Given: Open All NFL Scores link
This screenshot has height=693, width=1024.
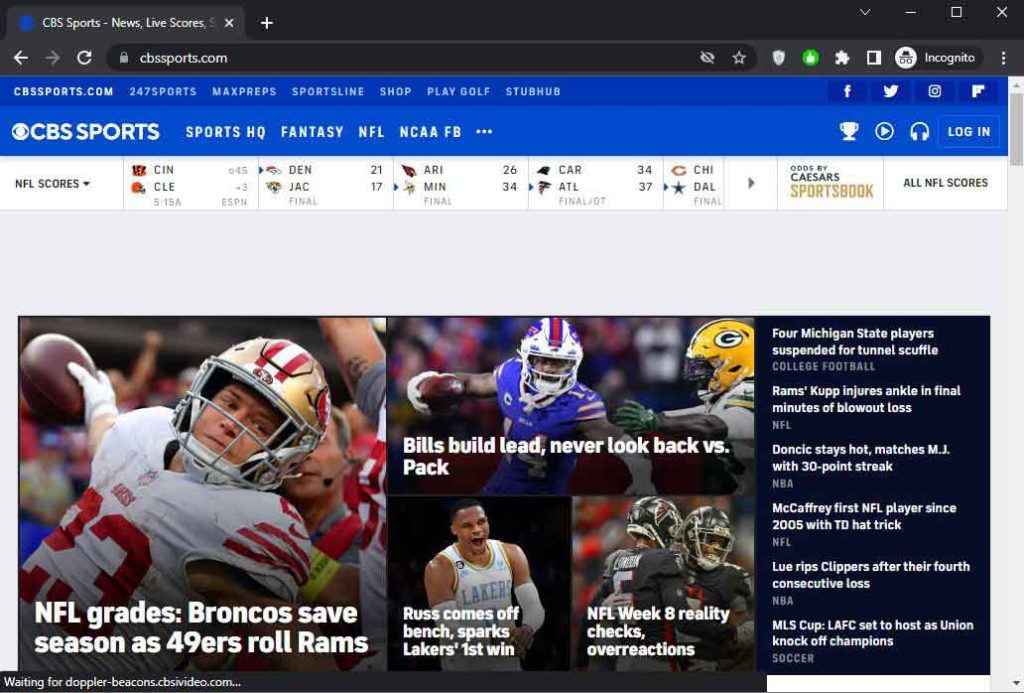Looking at the screenshot, I should coord(945,183).
